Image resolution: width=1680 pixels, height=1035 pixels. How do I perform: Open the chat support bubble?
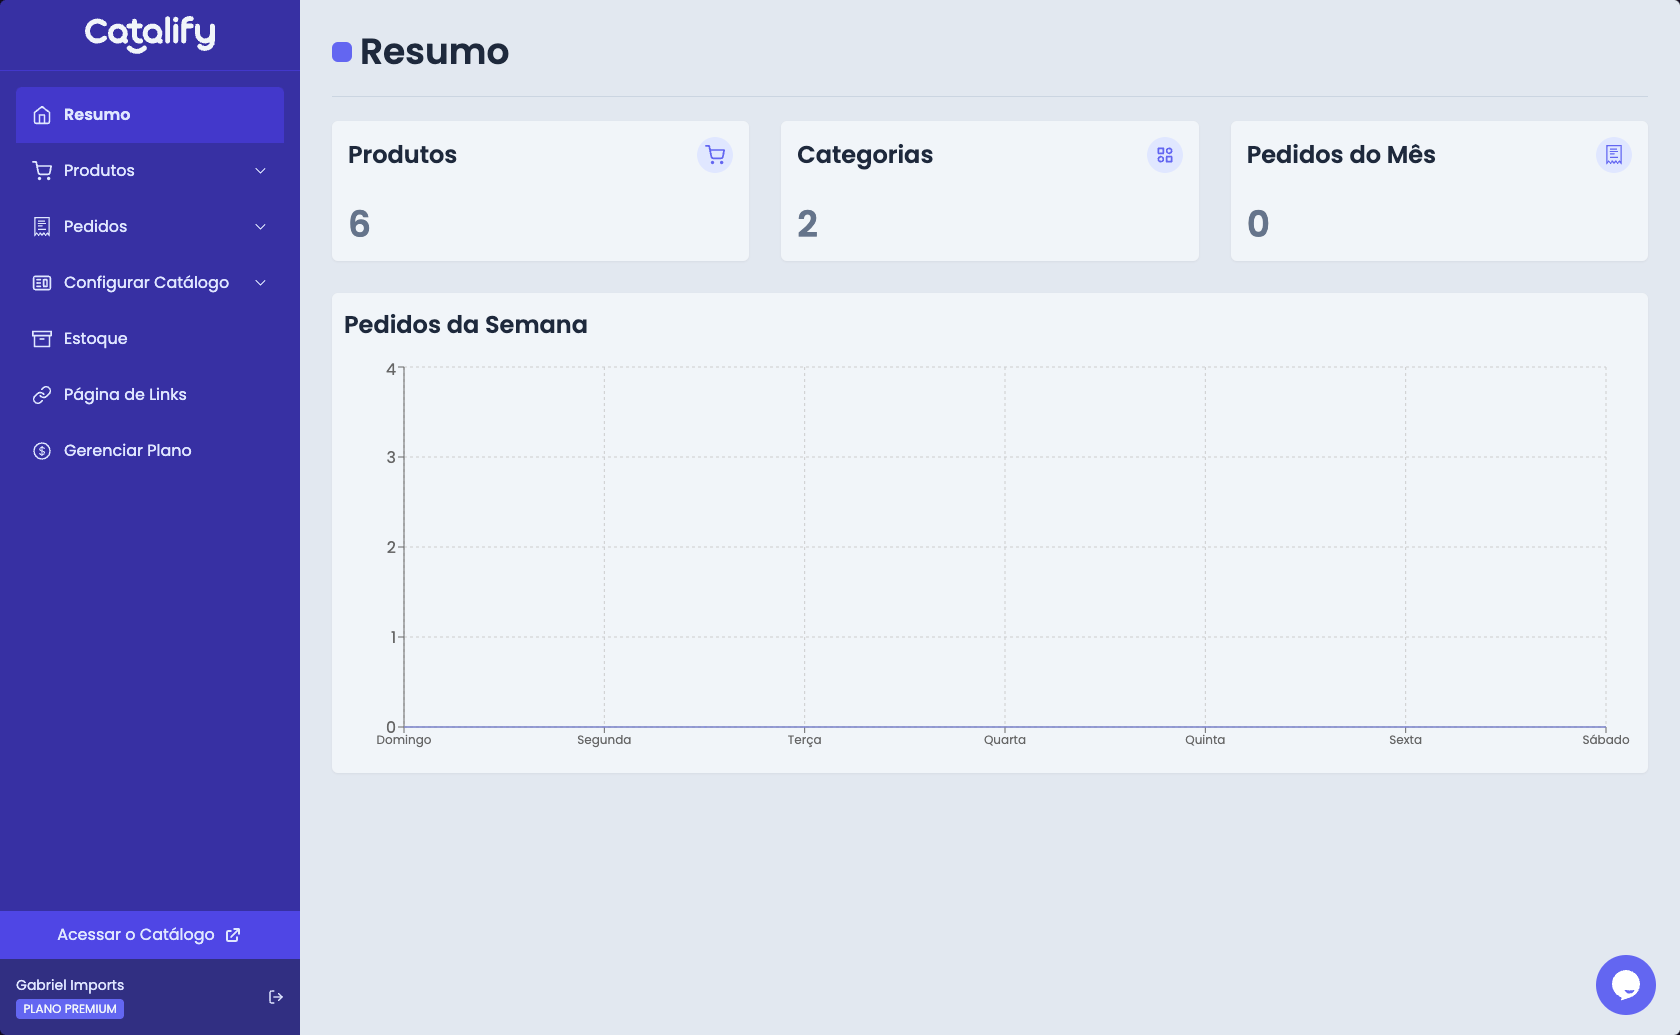pos(1625,985)
